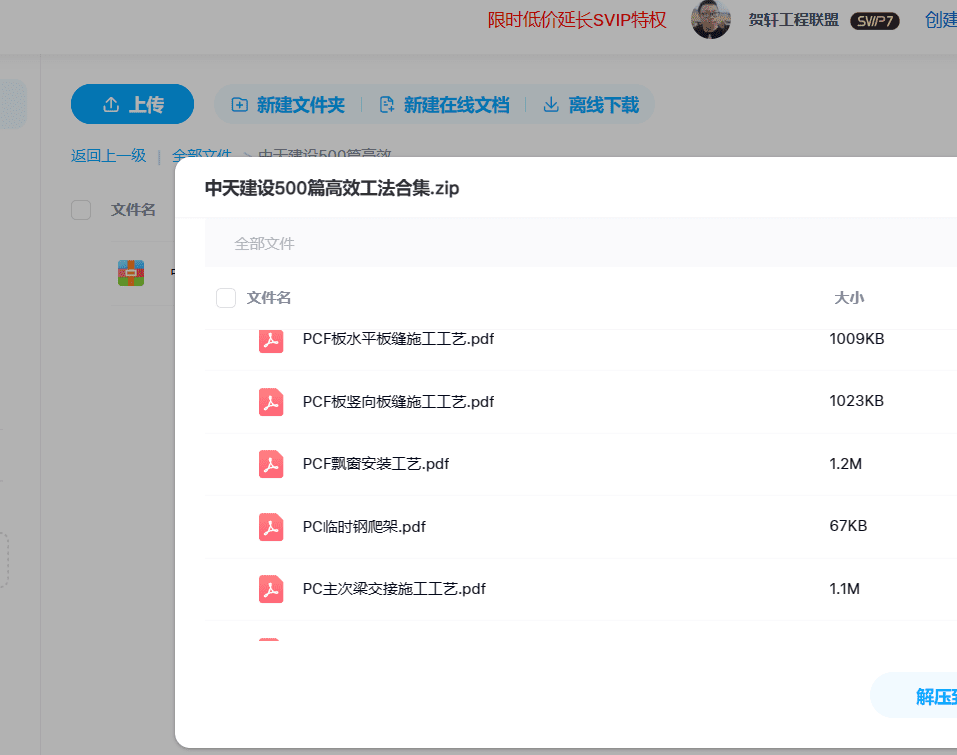Select file PCF板水平板缝施工工艺.pdf
The width and height of the screenshot is (957, 755).
(398, 339)
